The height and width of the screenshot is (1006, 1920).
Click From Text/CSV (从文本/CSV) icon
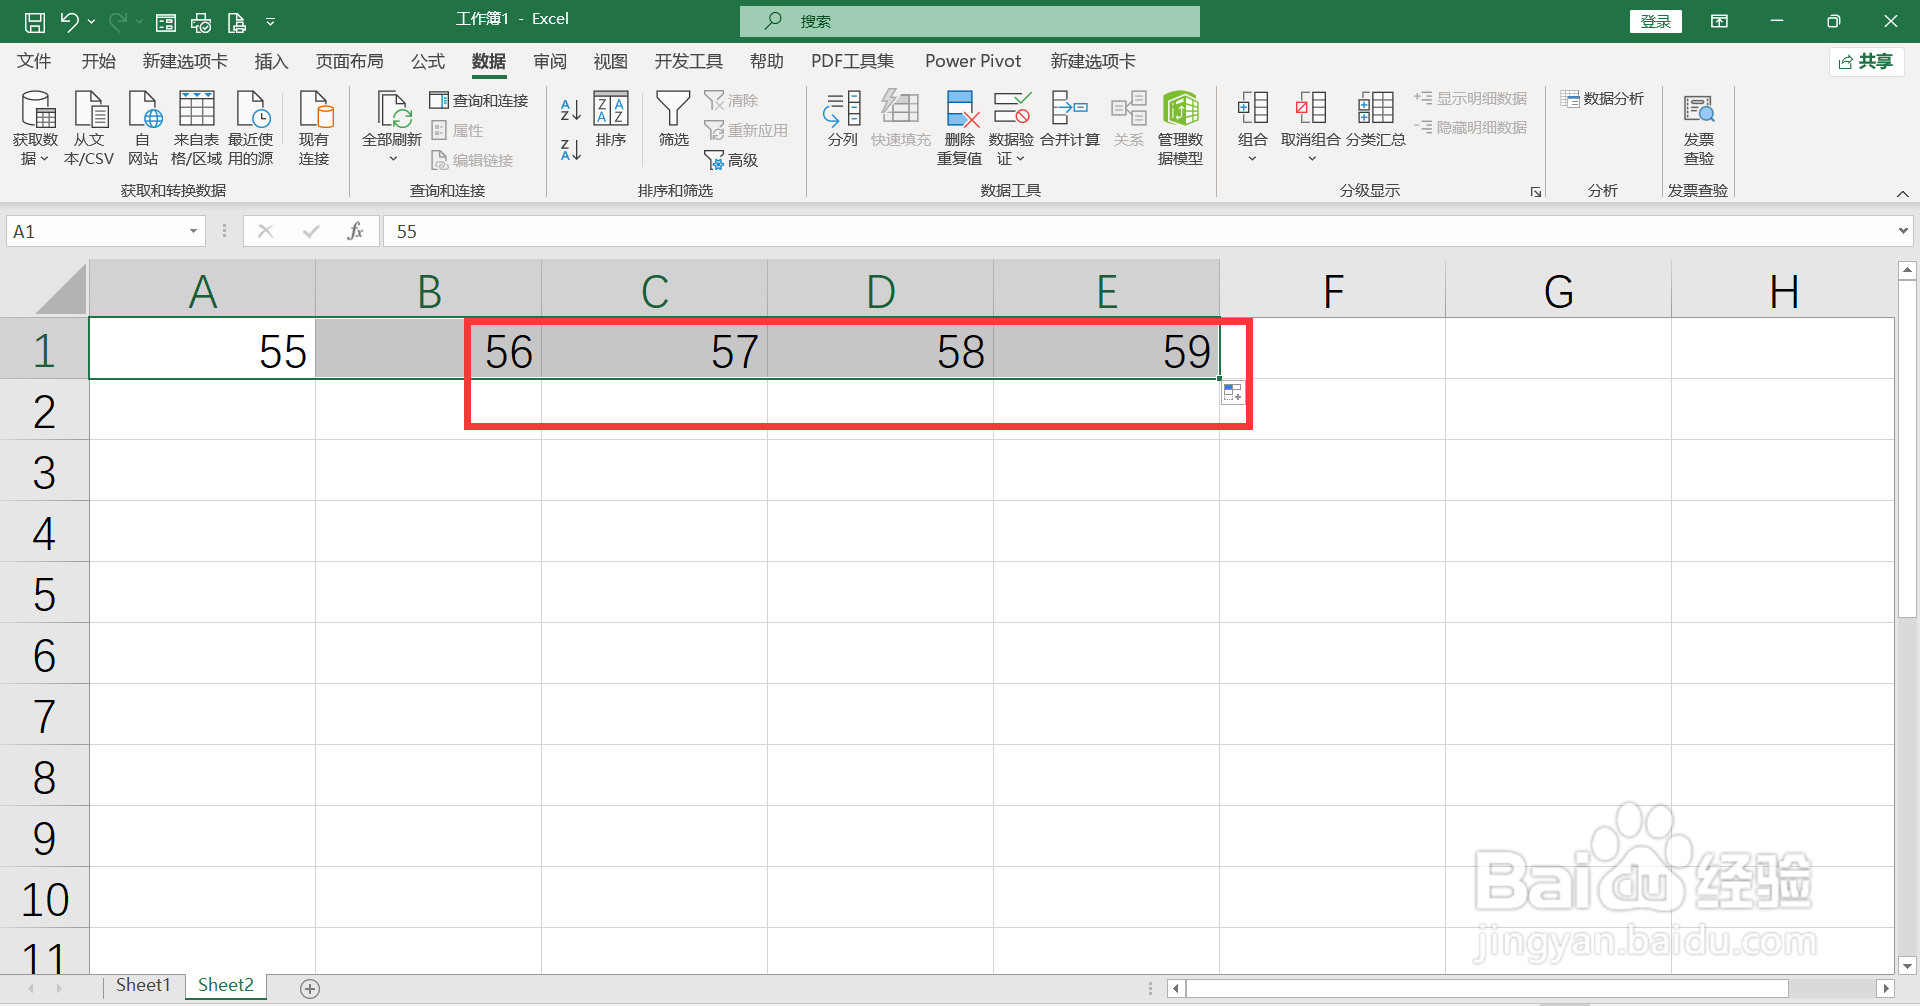[89, 127]
